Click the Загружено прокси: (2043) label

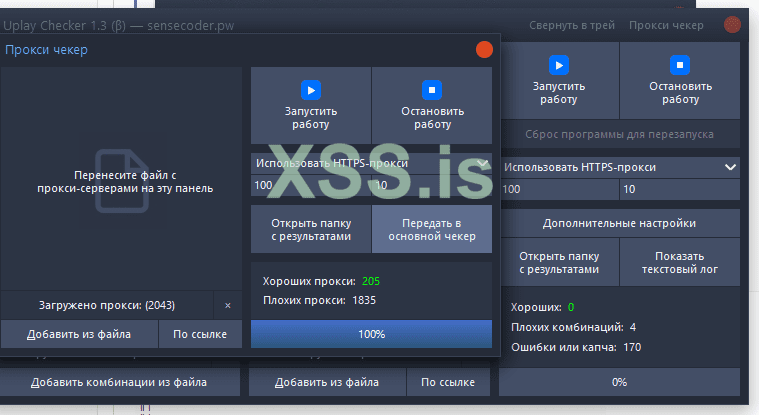click(107, 306)
